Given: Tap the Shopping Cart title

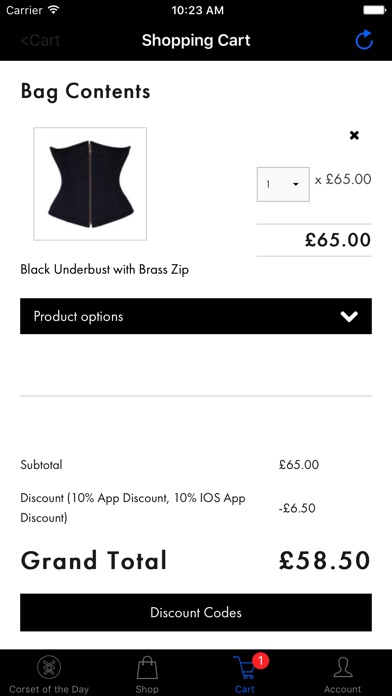Looking at the screenshot, I should [196, 40].
